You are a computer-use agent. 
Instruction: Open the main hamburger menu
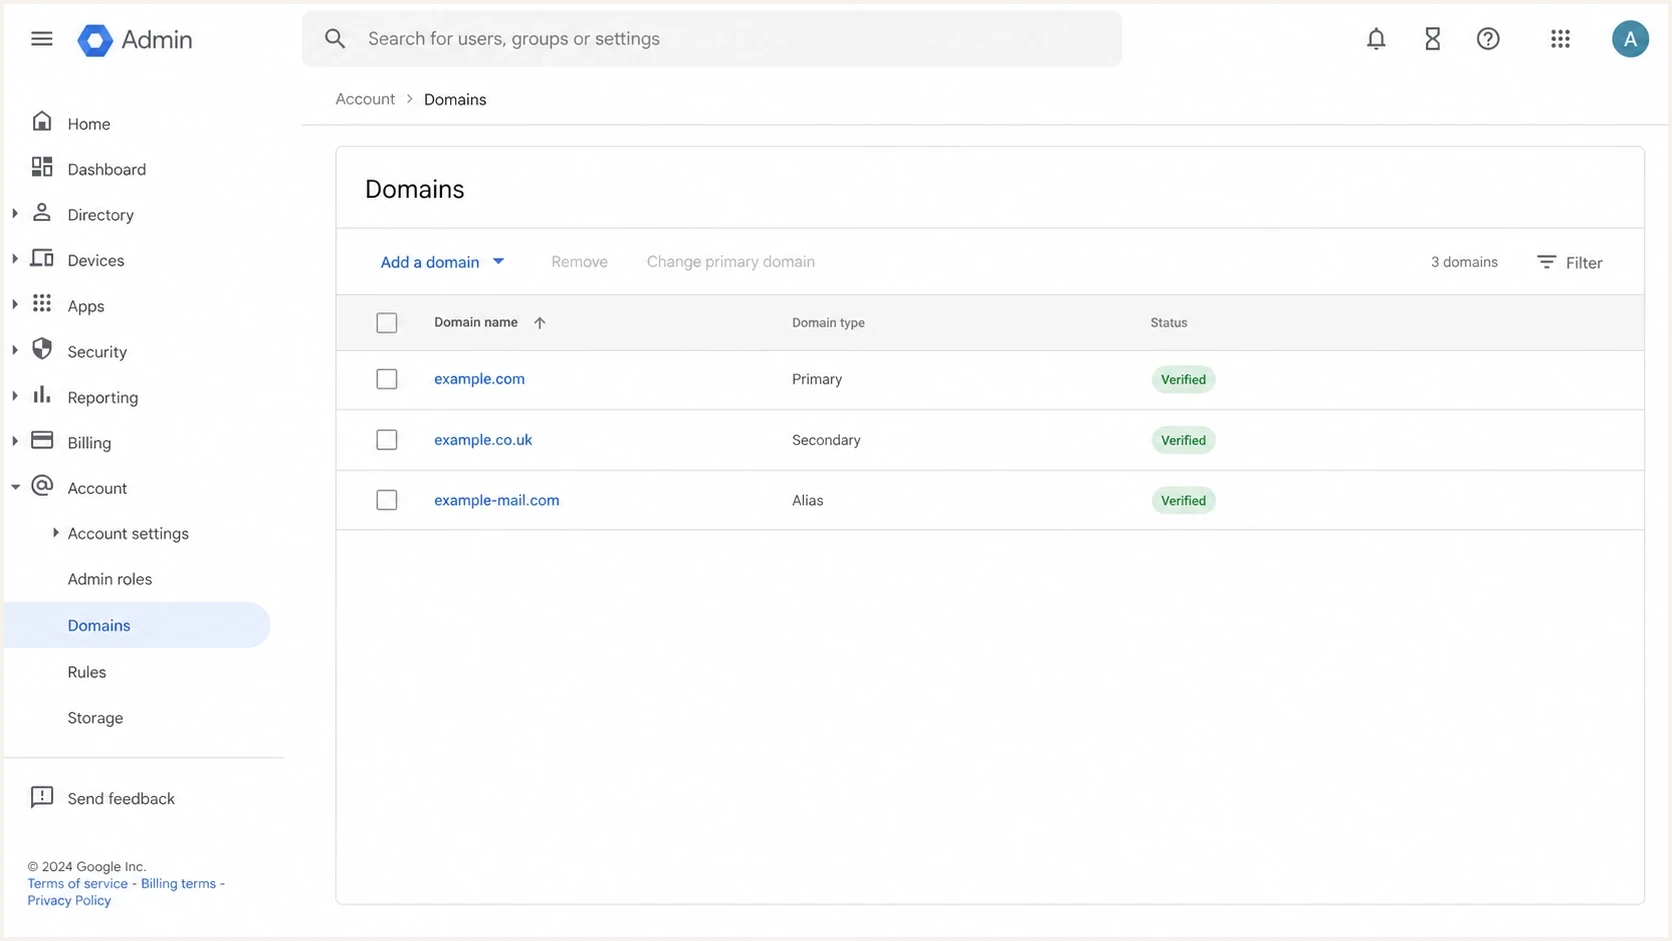pyautogui.click(x=41, y=39)
